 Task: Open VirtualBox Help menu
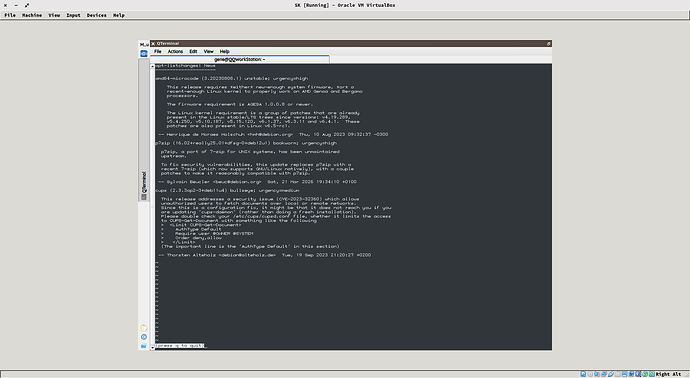coord(119,15)
